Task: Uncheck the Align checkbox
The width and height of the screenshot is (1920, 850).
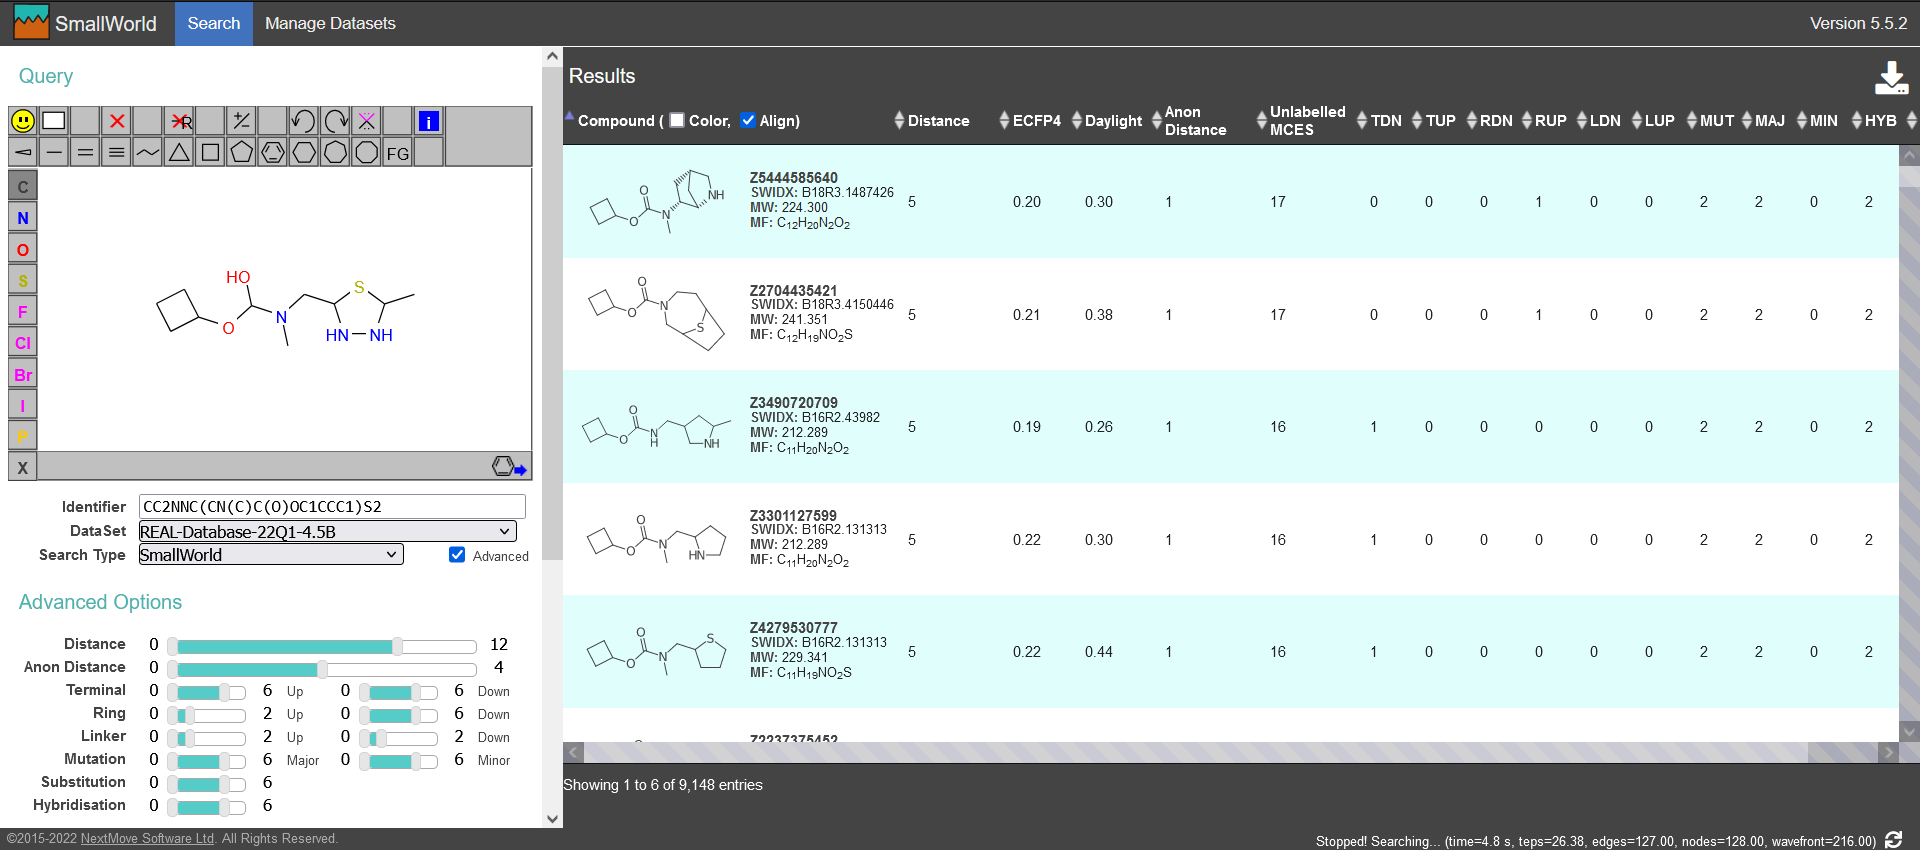Action: [748, 120]
